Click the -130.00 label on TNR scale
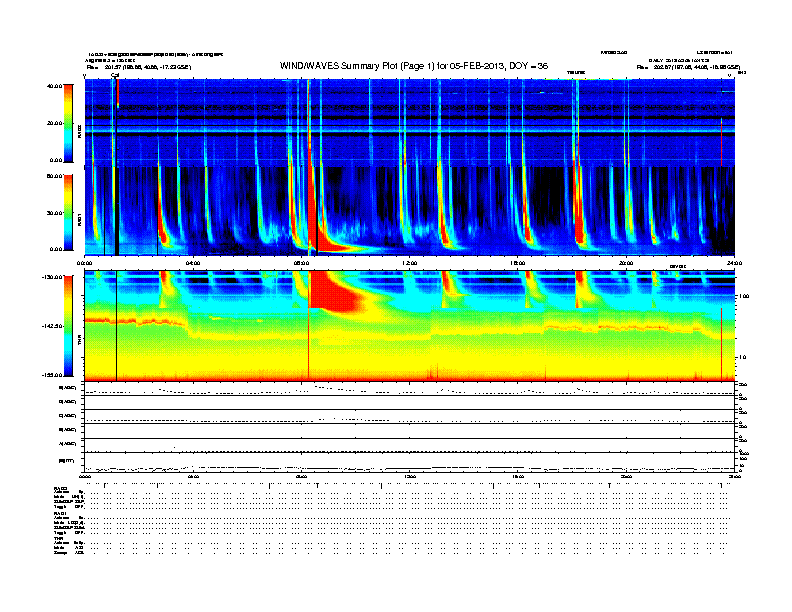Image resolution: width=792 pixels, height=612 pixels. pyautogui.click(x=52, y=277)
